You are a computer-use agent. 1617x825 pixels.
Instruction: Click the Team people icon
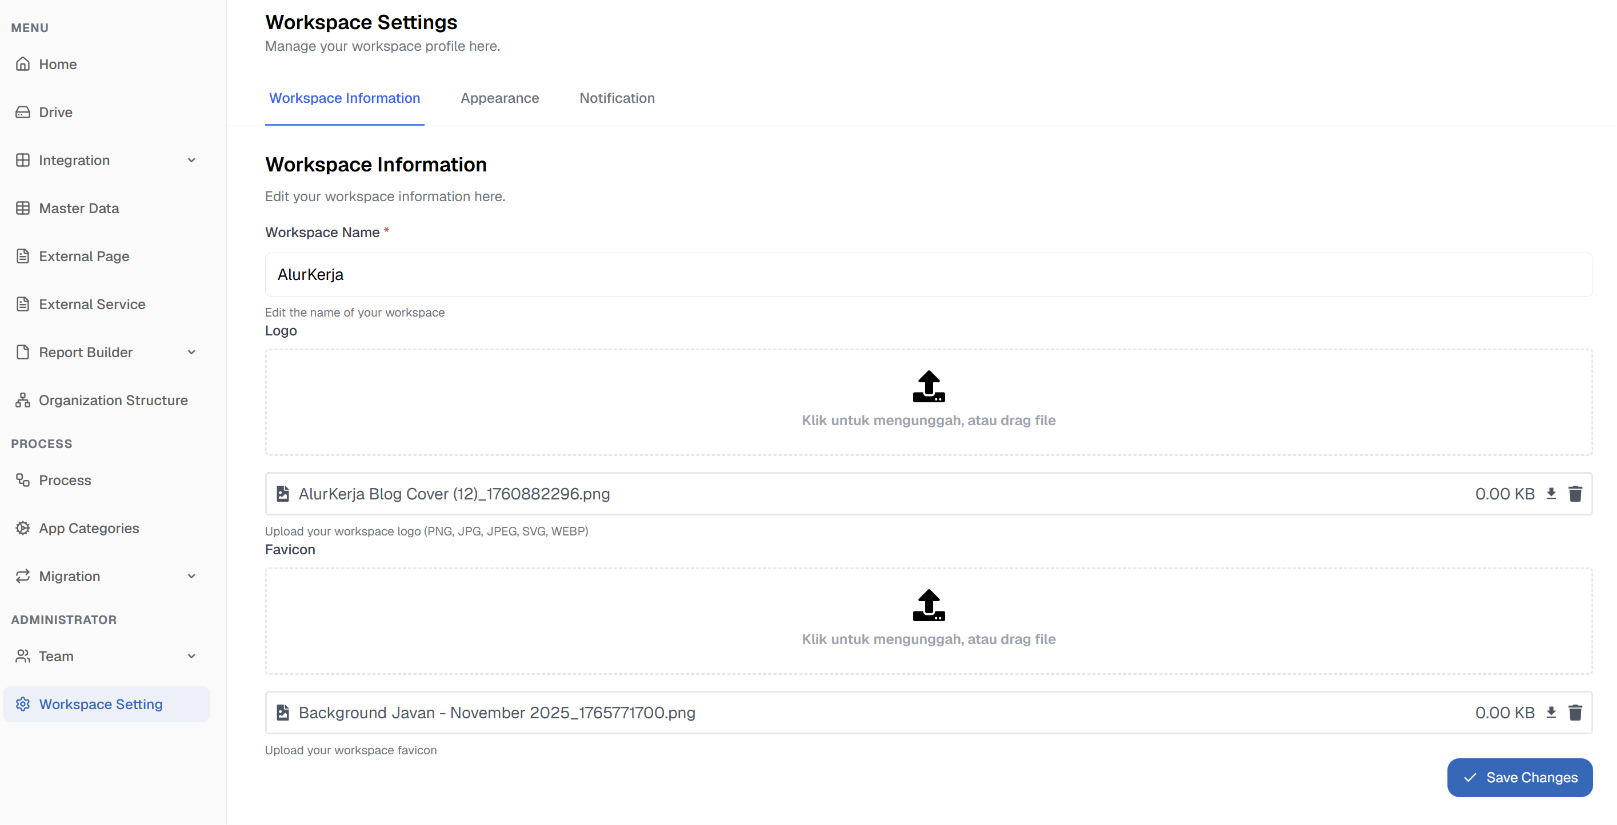(x=23, y=656)
